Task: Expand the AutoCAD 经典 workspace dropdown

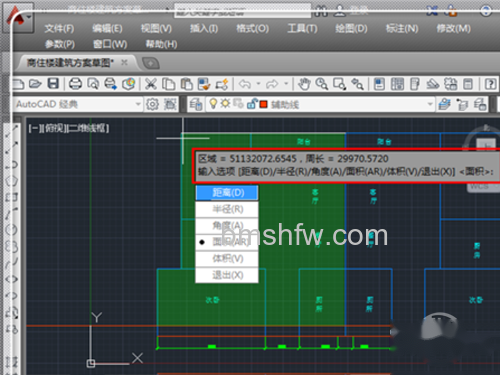Action: [x=138, y=104]
